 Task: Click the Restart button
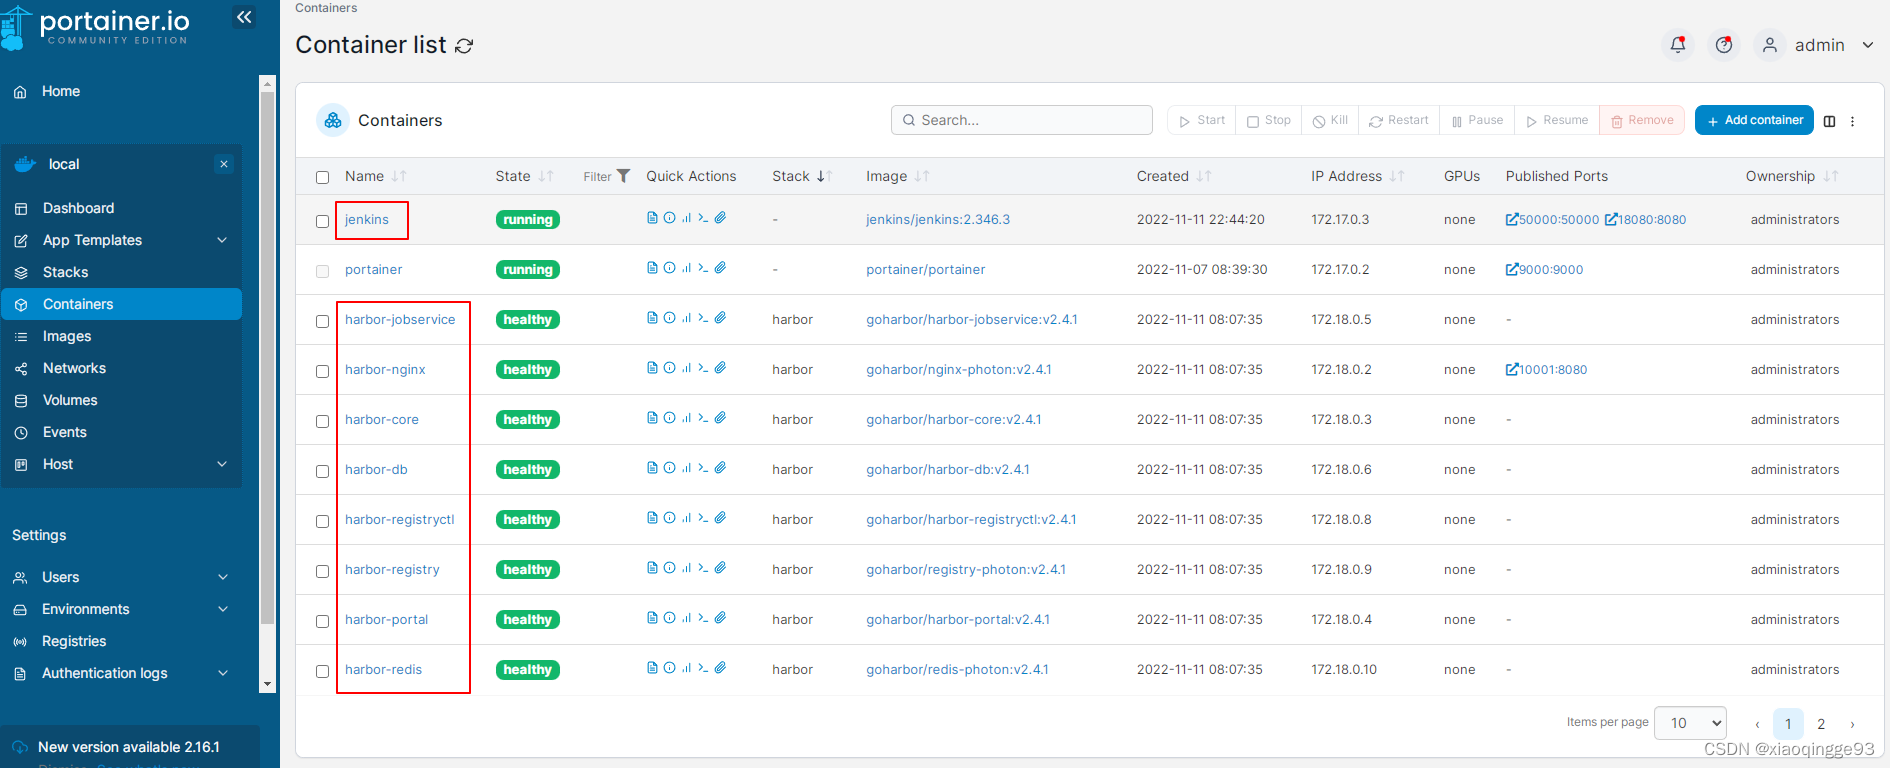[1399, 120]
